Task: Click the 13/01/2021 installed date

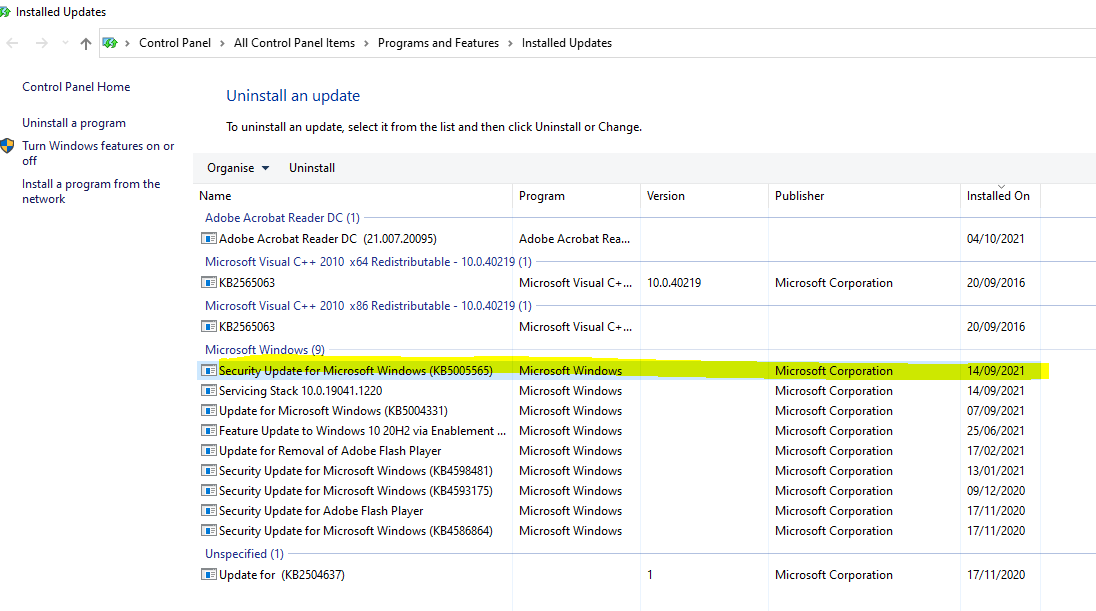Action: click(x=995, y=470)
